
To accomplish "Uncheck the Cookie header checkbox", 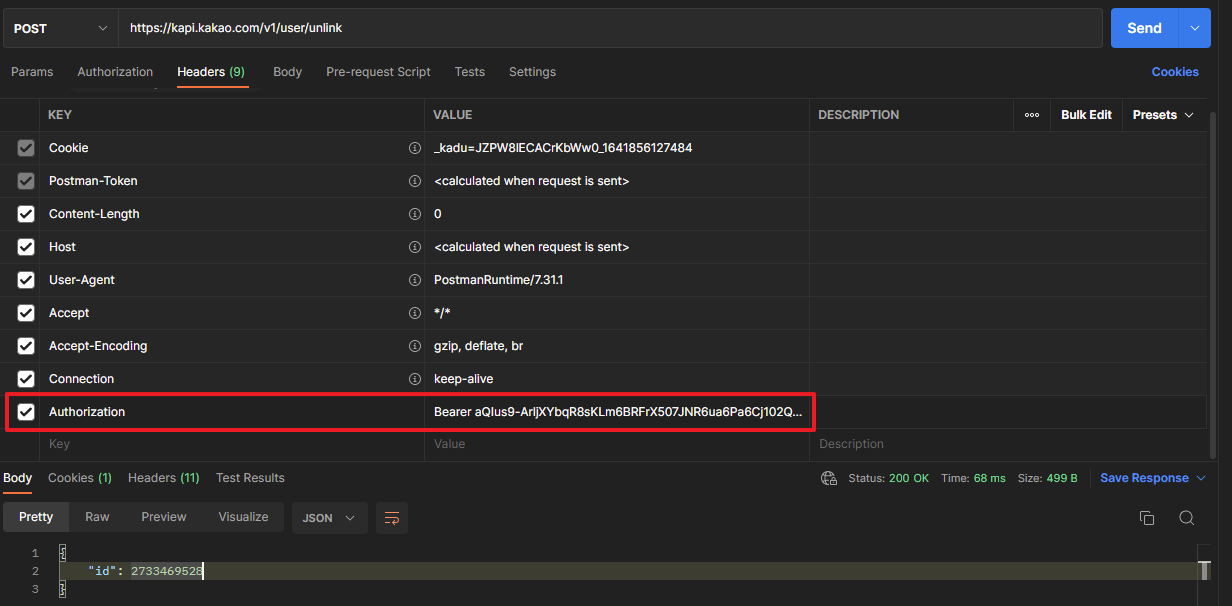I will point(26,148).
